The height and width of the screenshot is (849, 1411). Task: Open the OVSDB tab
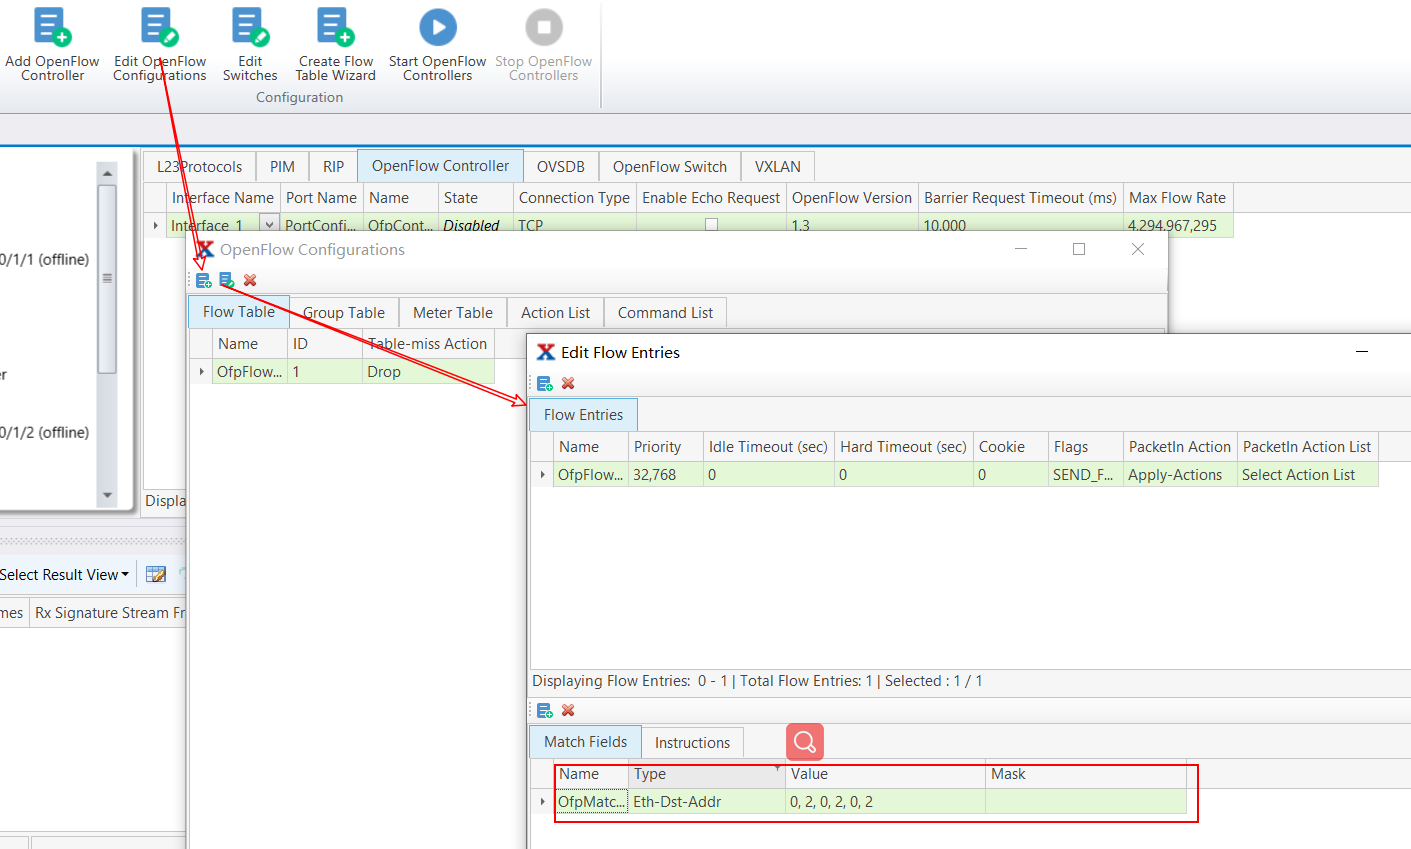(561, 167)
